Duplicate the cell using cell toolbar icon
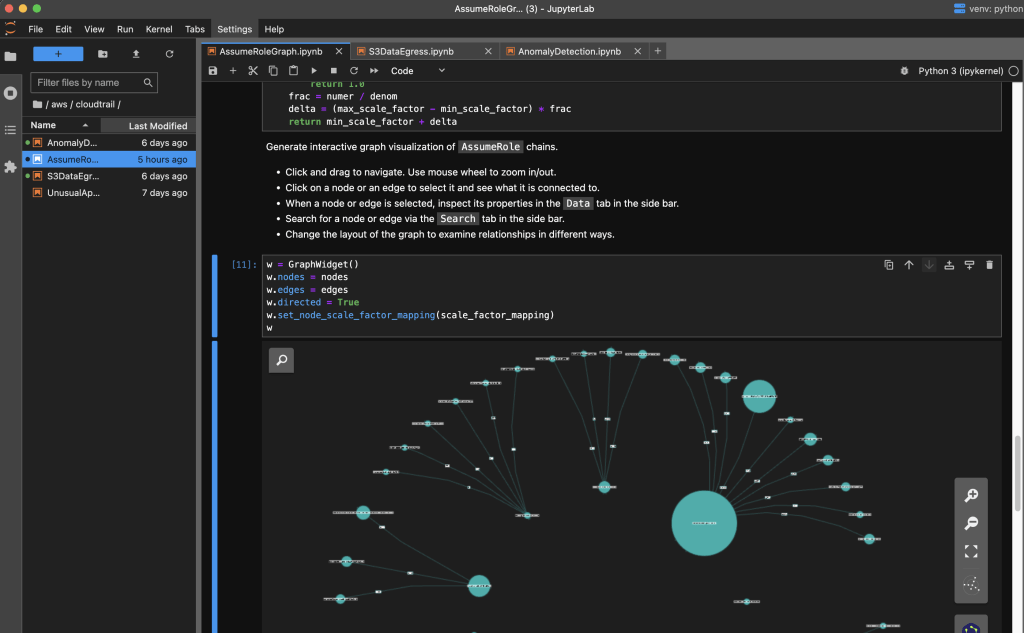 (x=889, y=265)
